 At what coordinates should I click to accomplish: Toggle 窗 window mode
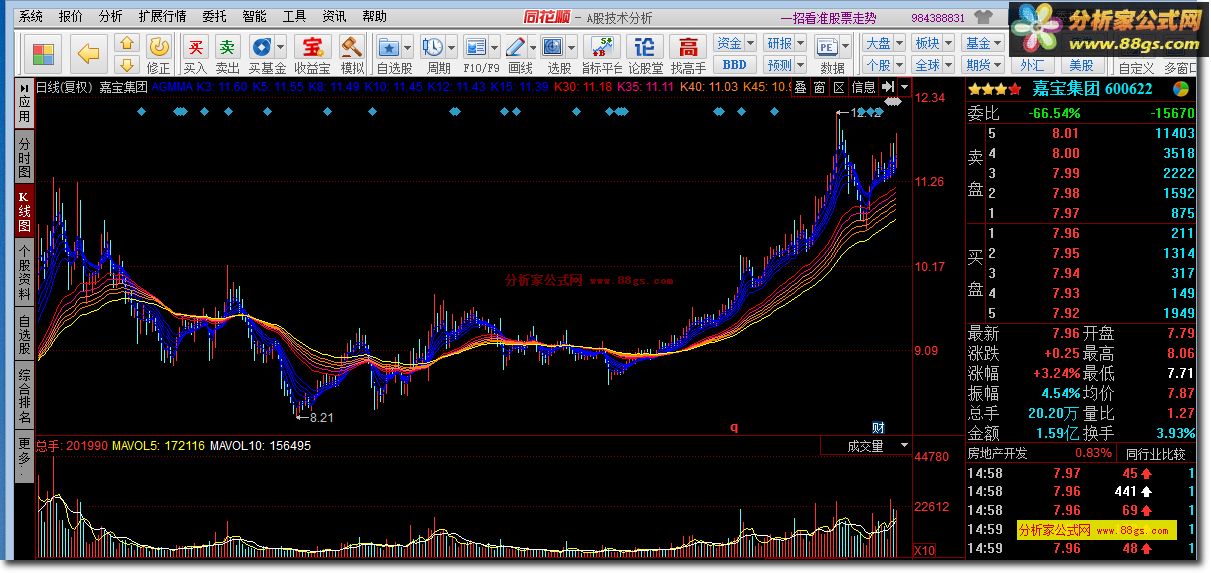pos(819,88)
